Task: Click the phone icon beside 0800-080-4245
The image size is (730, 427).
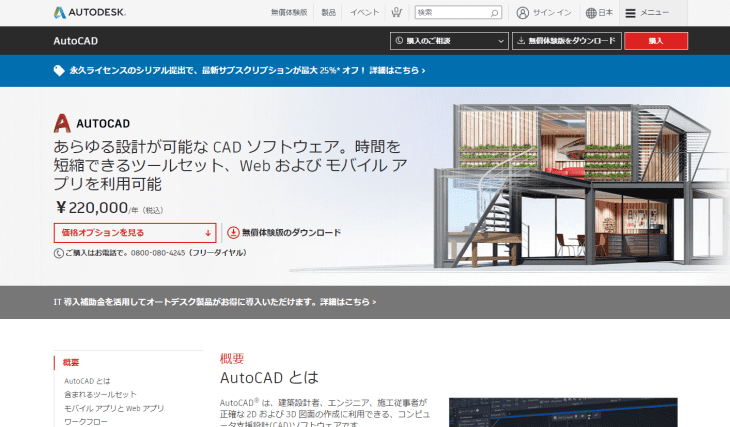Action: click(x=59, y=253)
